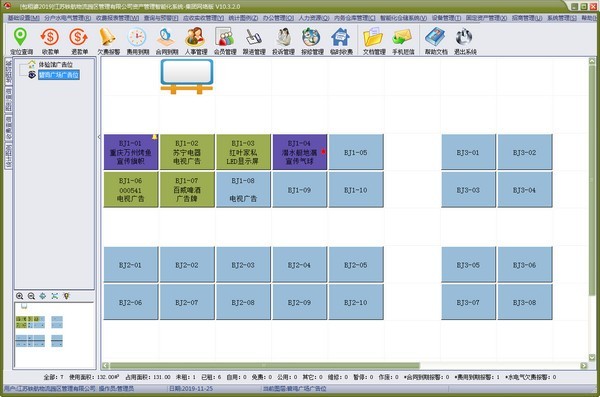Open 人事管理 personnel management
The height and width of the screenshot is (397, 600).
coord(196,41)
